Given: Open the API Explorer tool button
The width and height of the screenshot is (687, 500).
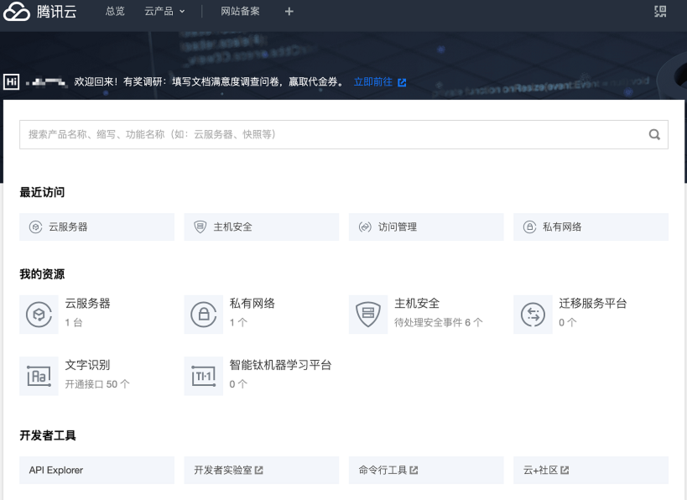Looking at the screenshot, I should click(x=97, y=470).
